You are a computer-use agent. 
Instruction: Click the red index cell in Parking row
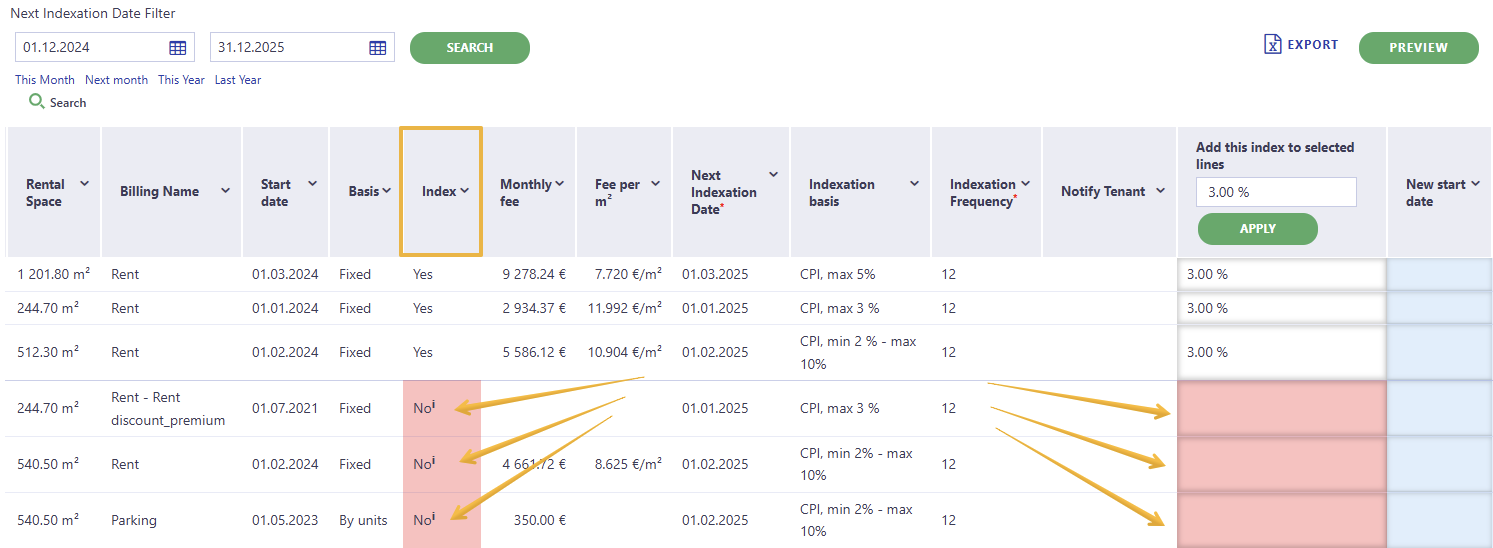[x=1282, y=520]
